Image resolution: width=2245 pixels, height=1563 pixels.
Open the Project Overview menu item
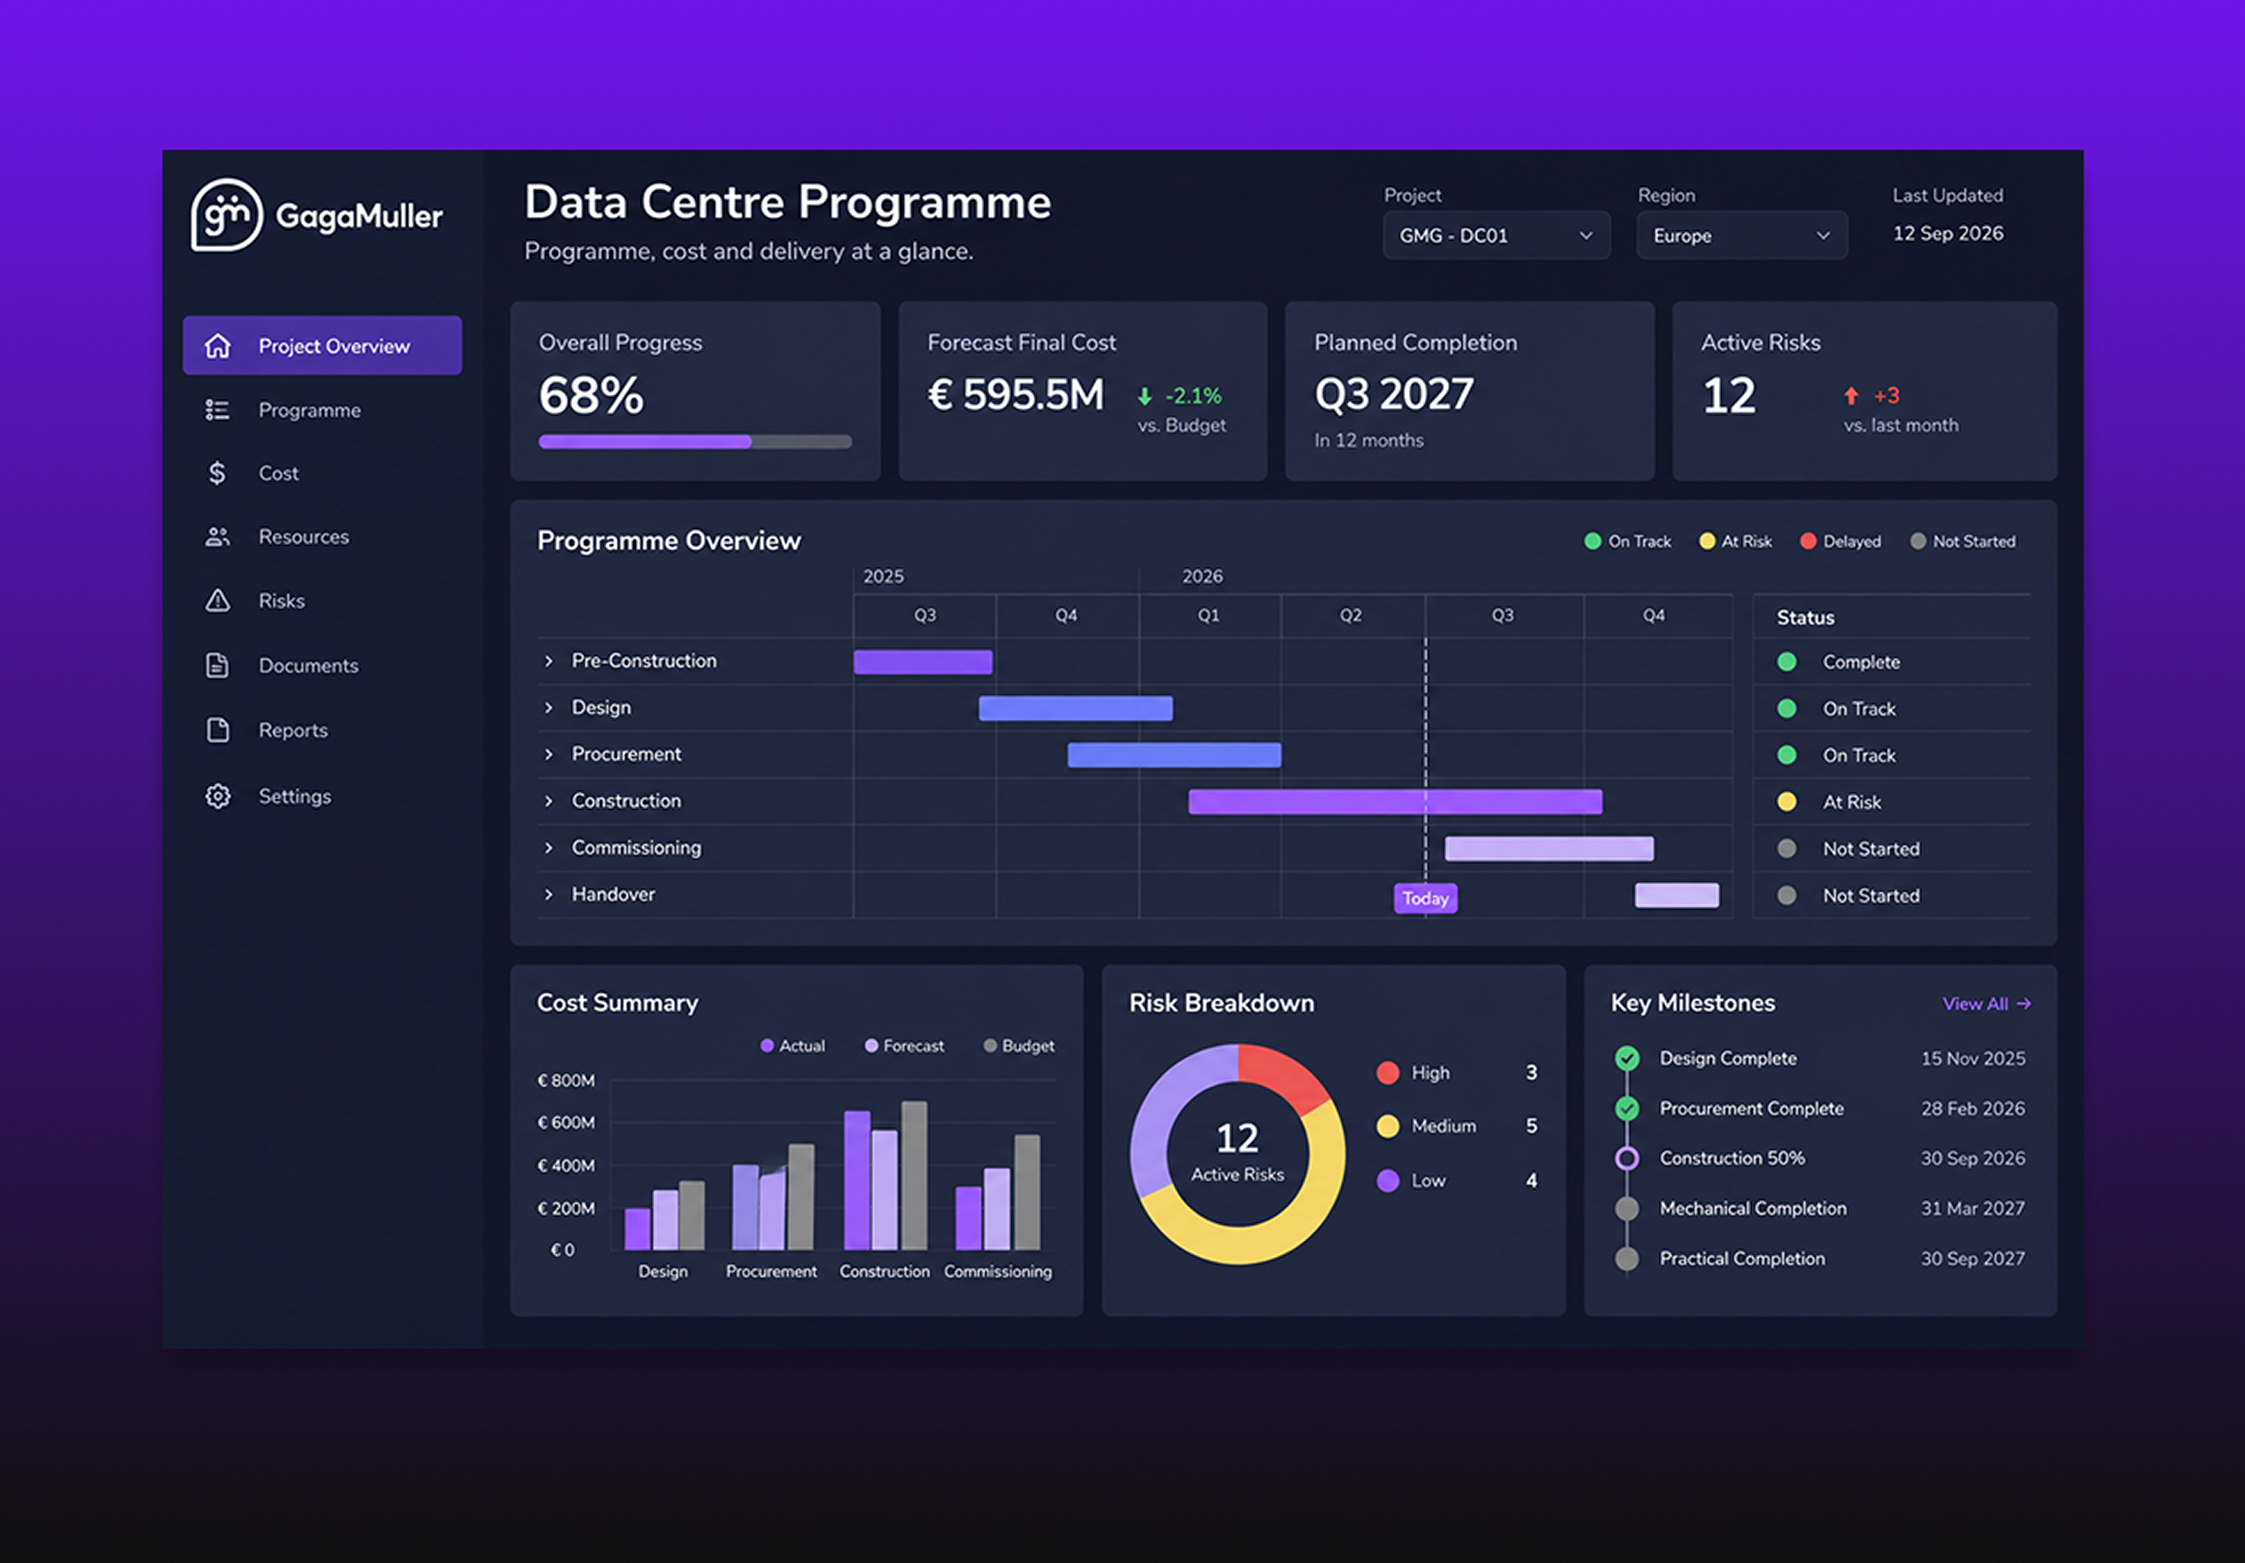[322, 346]
